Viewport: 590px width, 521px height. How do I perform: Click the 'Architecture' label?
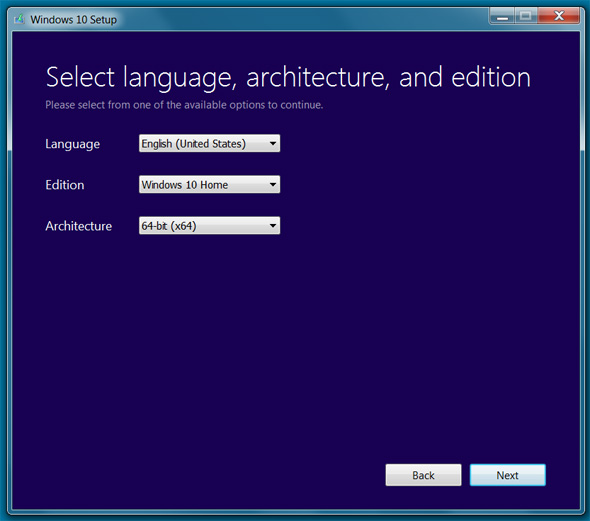pyautogui.click(x=79, y=226)
